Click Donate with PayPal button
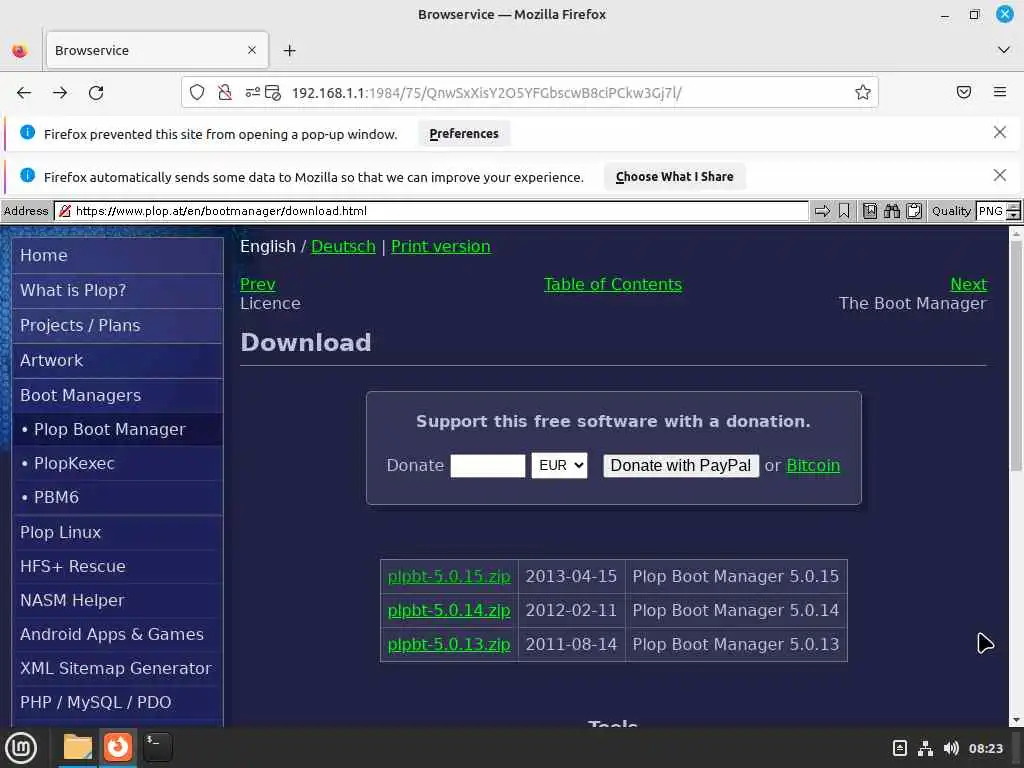Image resolution: width=1024 pixels, height=768 pixels. coord(680,466)
